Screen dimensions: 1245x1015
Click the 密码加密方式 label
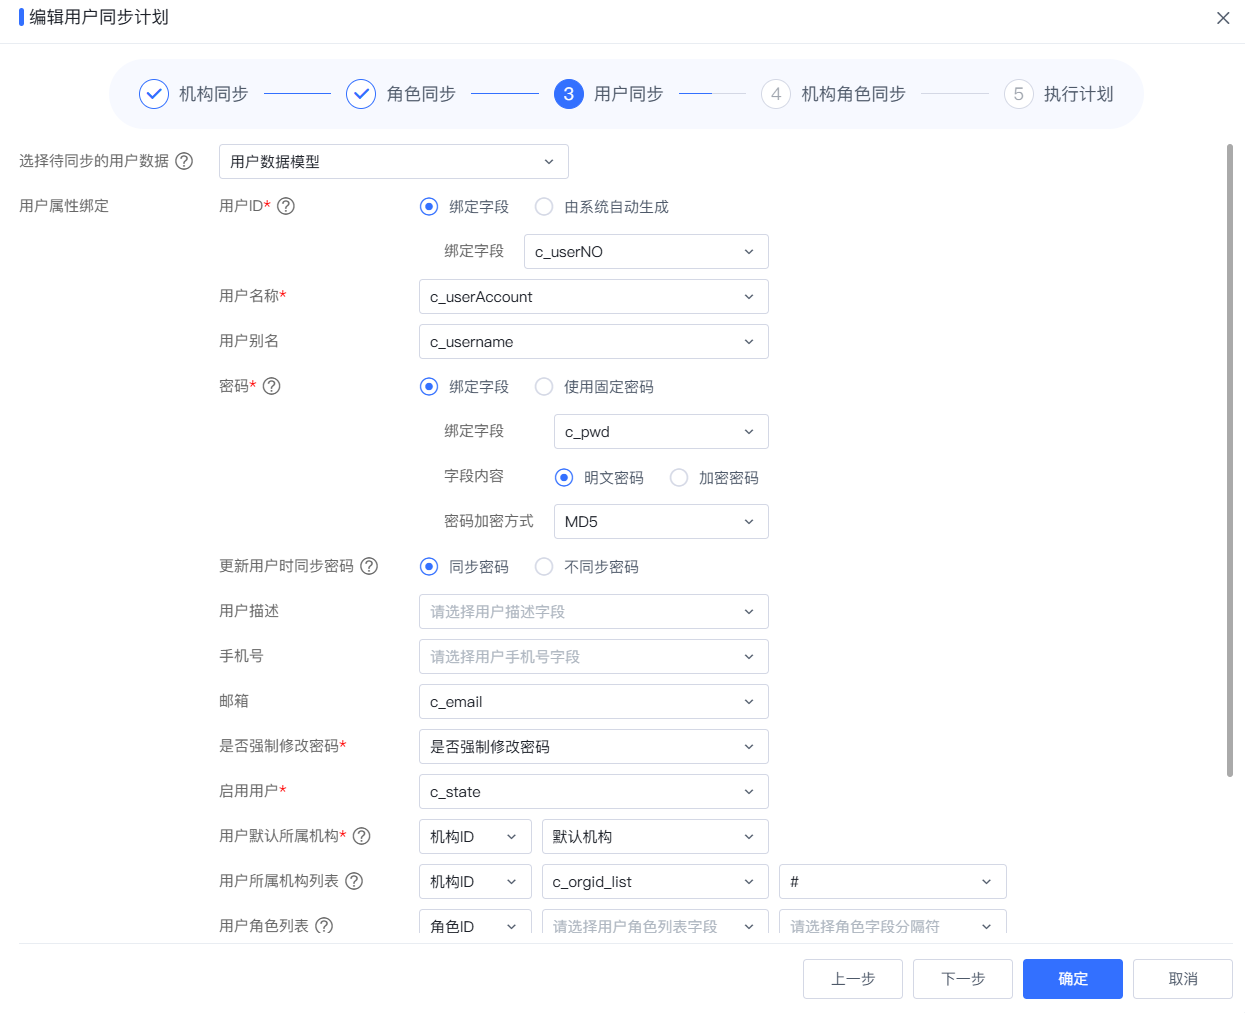point(489,521)
